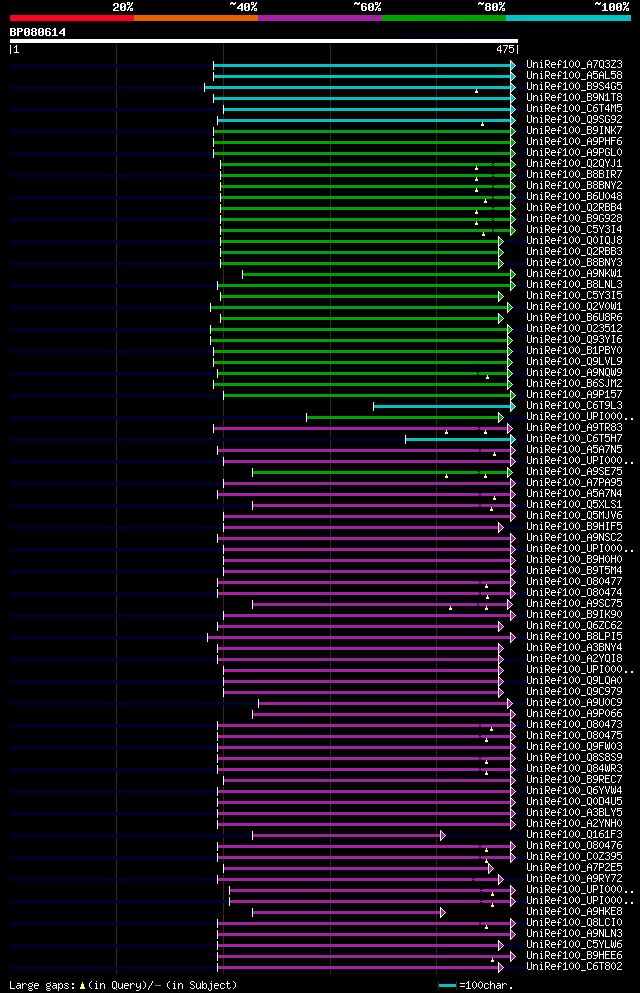Select hit UniRef100_Q5XLS1
This screenshot has height=993, width=640.
(x=574, y=504)
